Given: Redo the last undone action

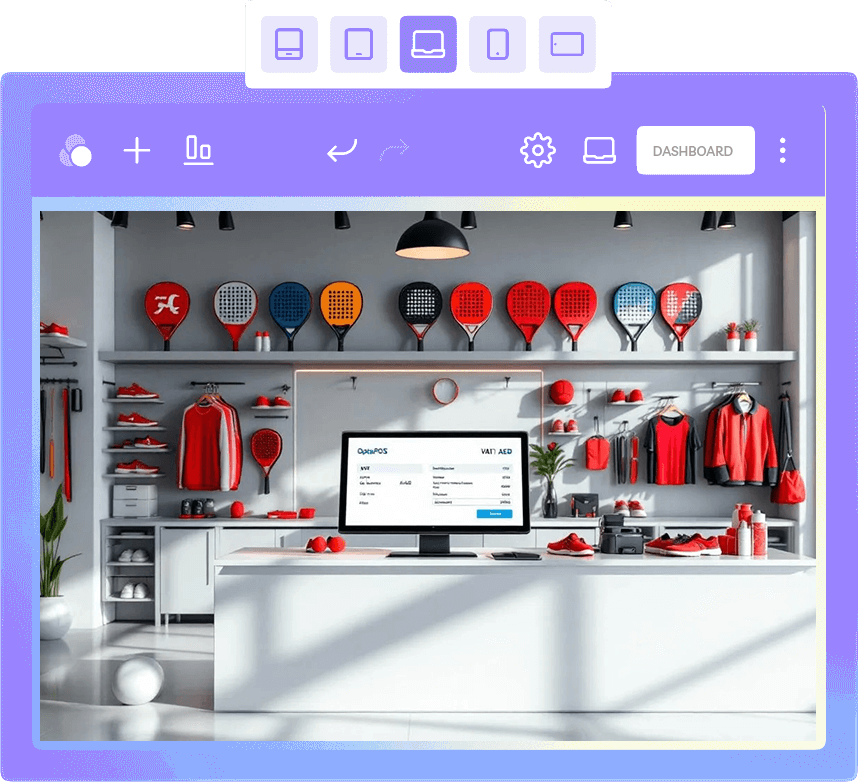Looking at the screenshot, I should click(394, 150).
